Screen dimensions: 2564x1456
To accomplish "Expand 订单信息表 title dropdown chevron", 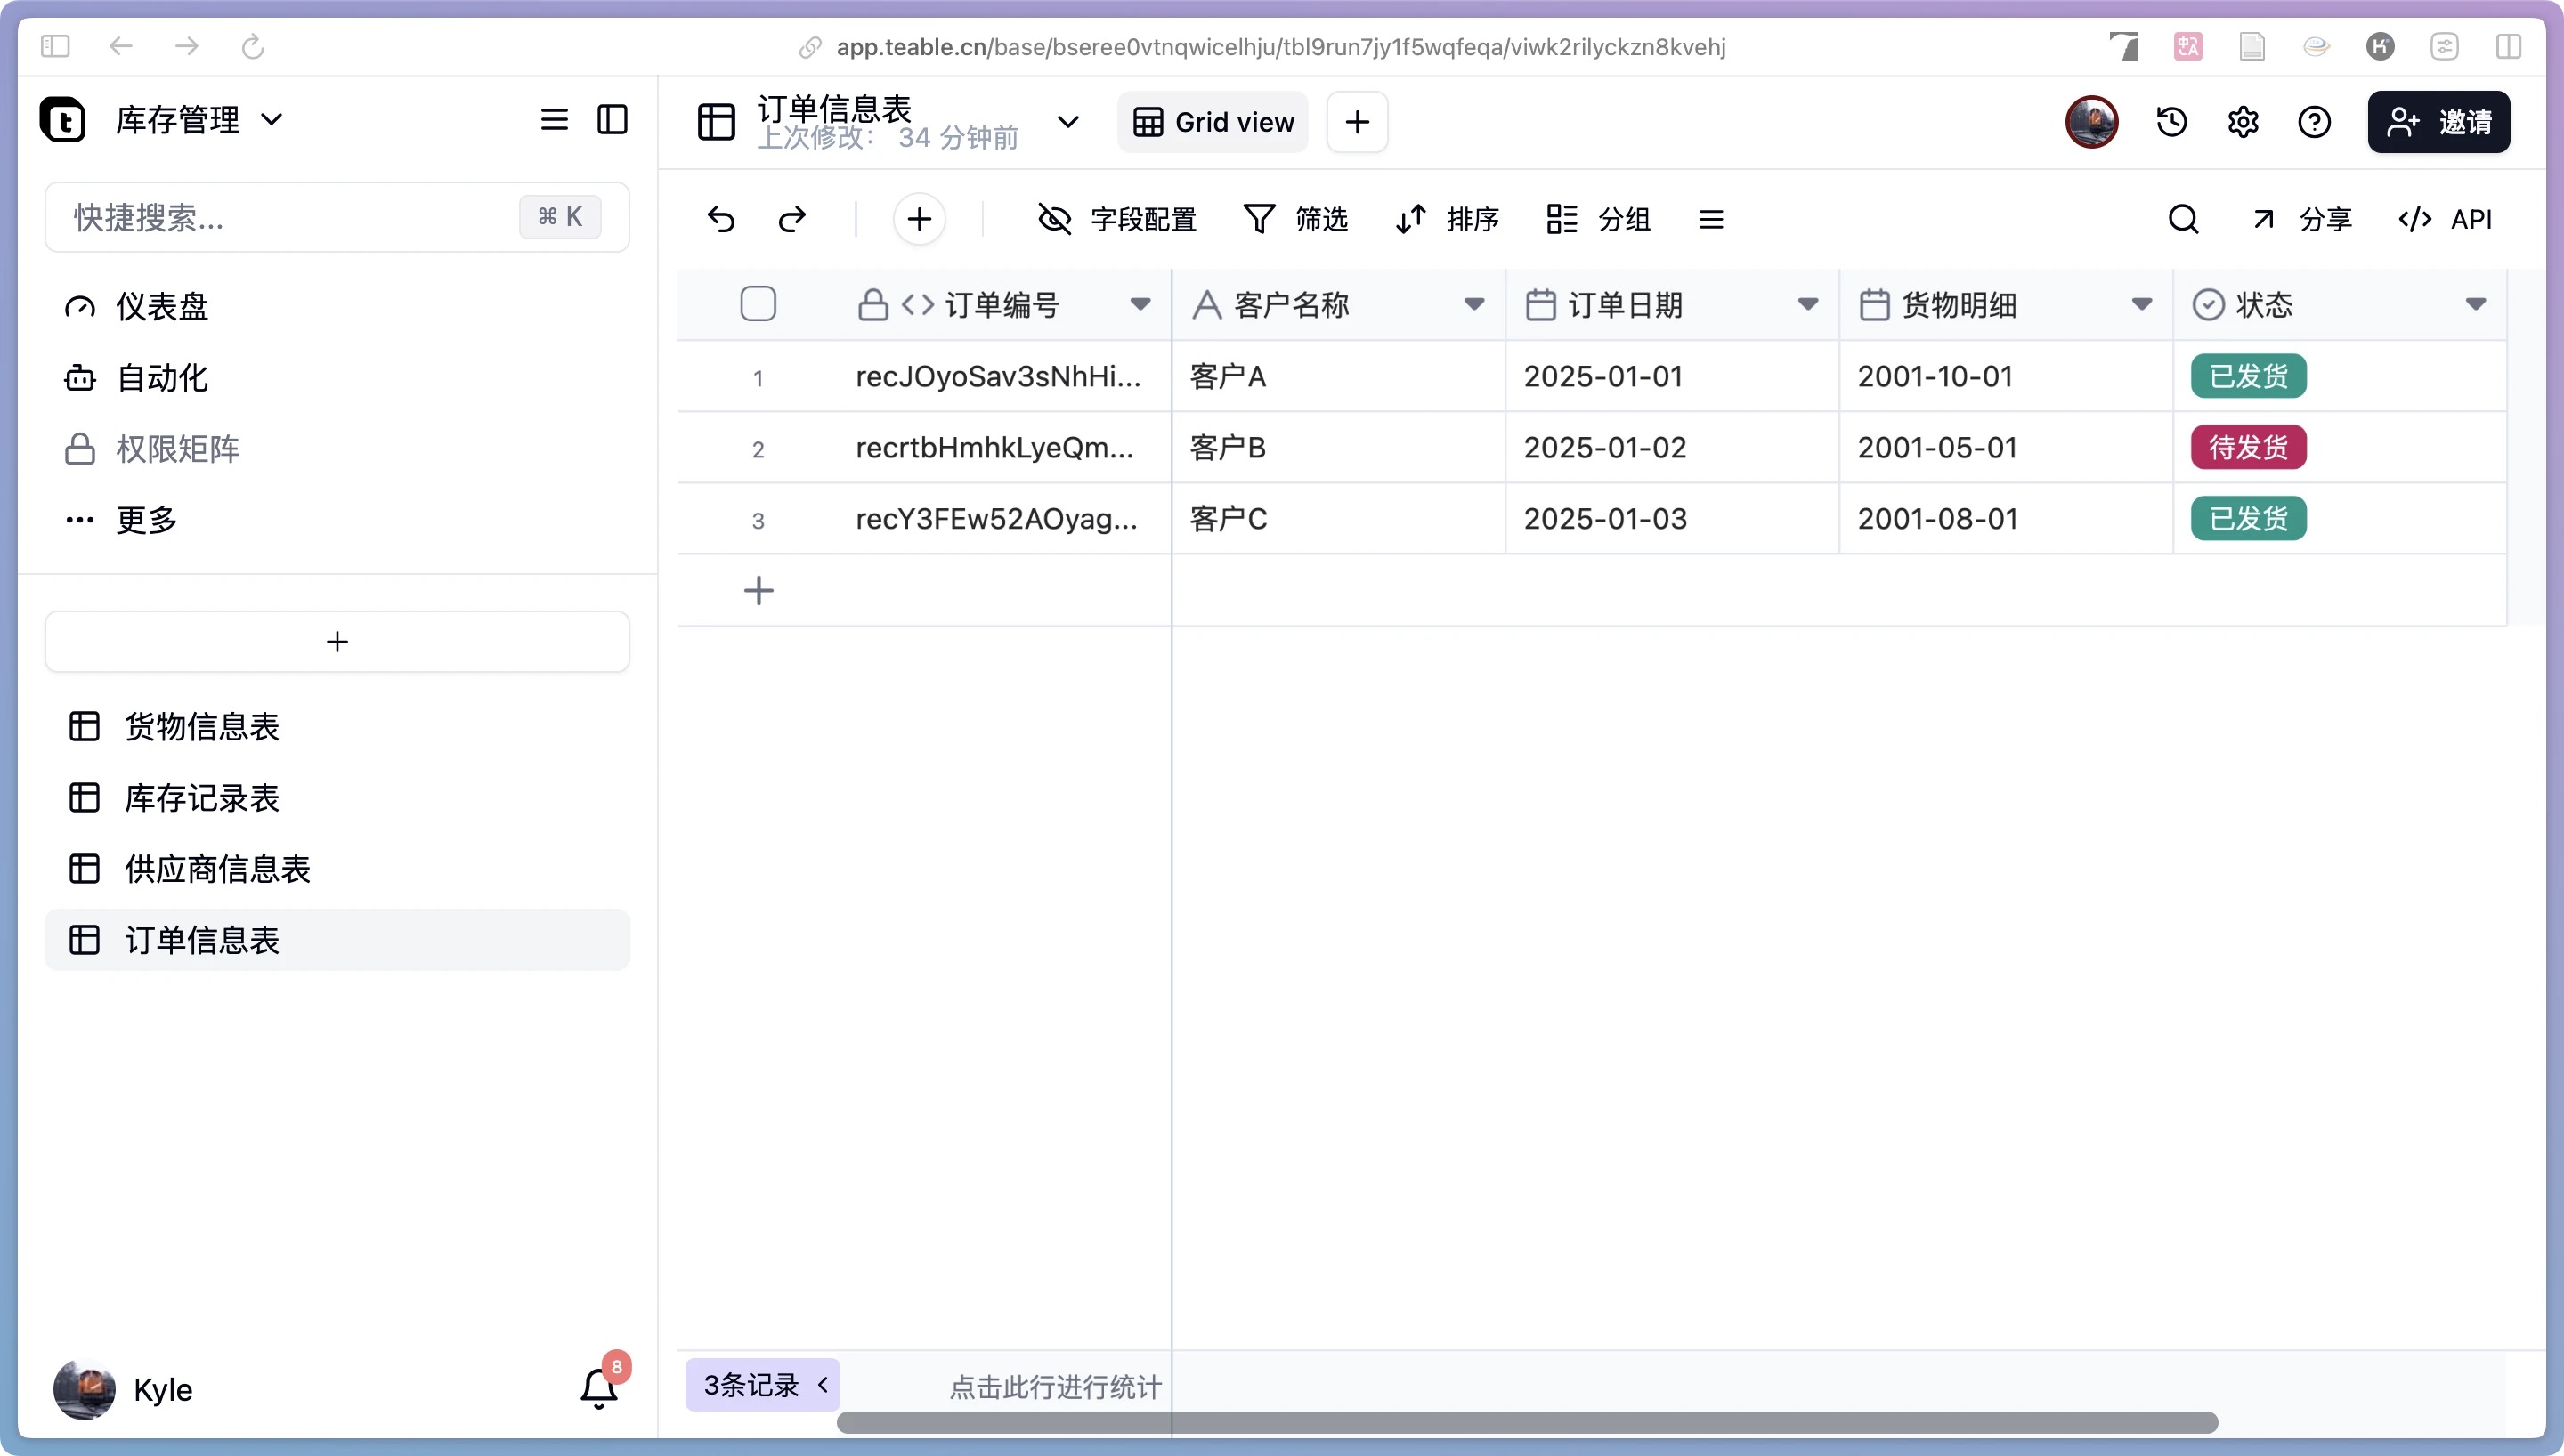I will (1068, 122).
